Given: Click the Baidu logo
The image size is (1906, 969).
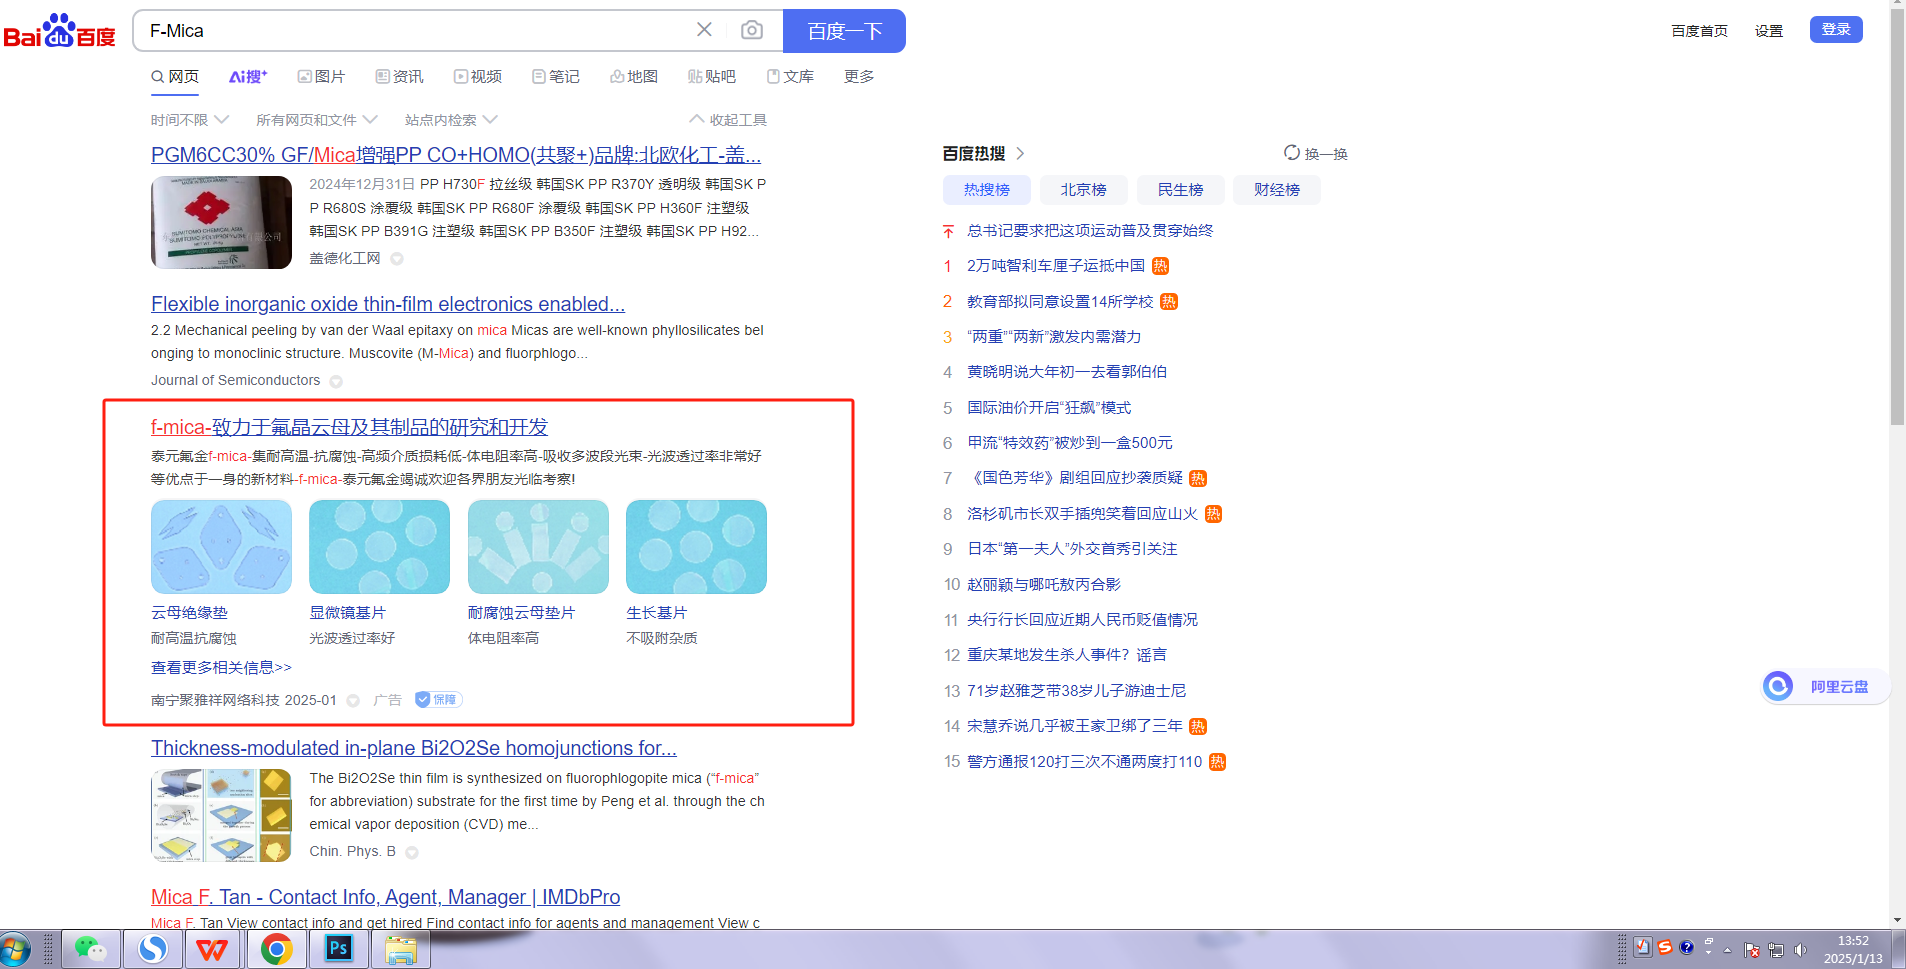Looking at the screenshot, I should click(x=60, y=31).
